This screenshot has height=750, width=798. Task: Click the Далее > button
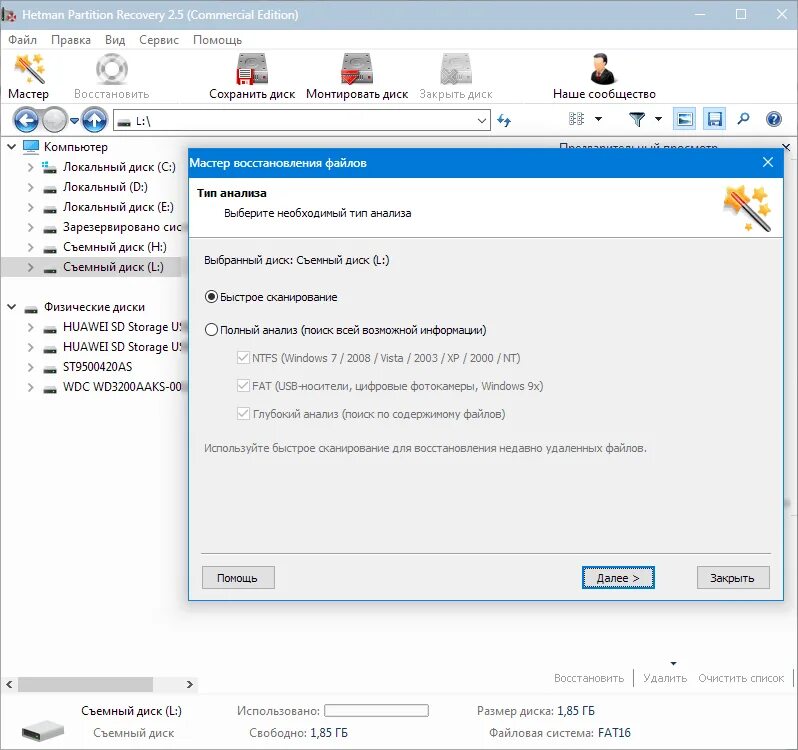pos(618,578)
